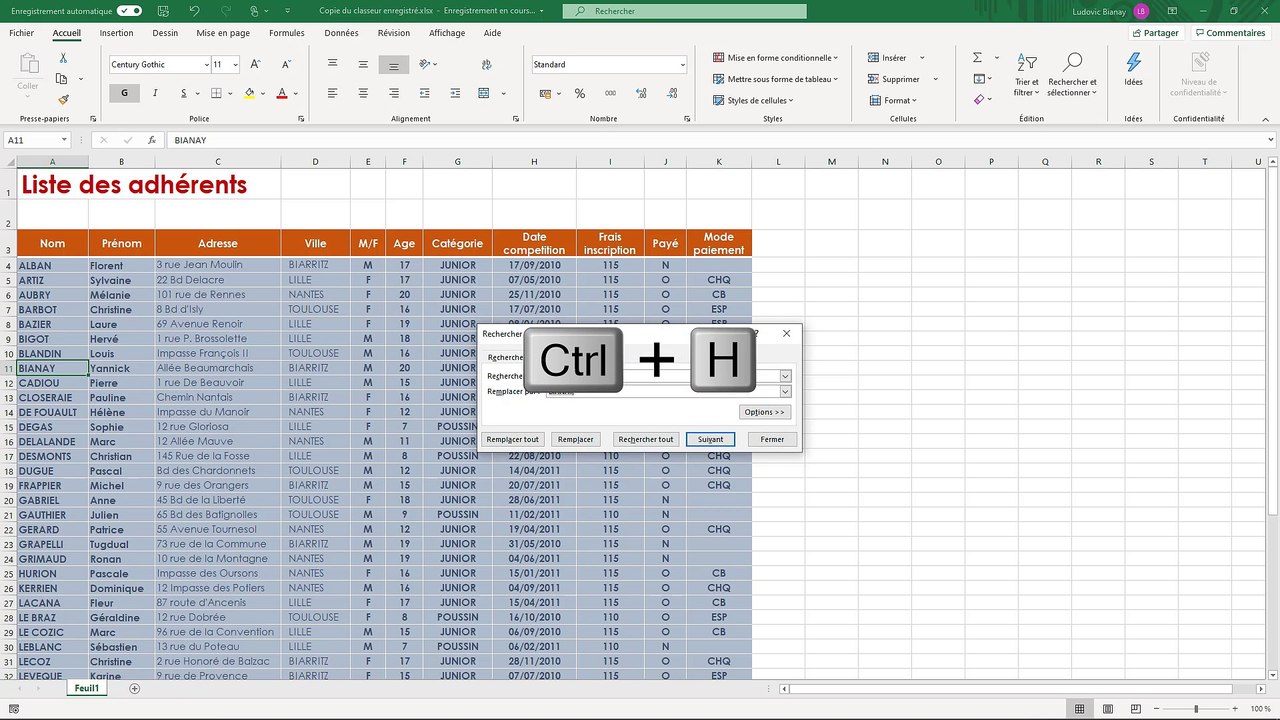Undo the last action
This screenshot has height=720, width=1280.
[x=194, y=11]
